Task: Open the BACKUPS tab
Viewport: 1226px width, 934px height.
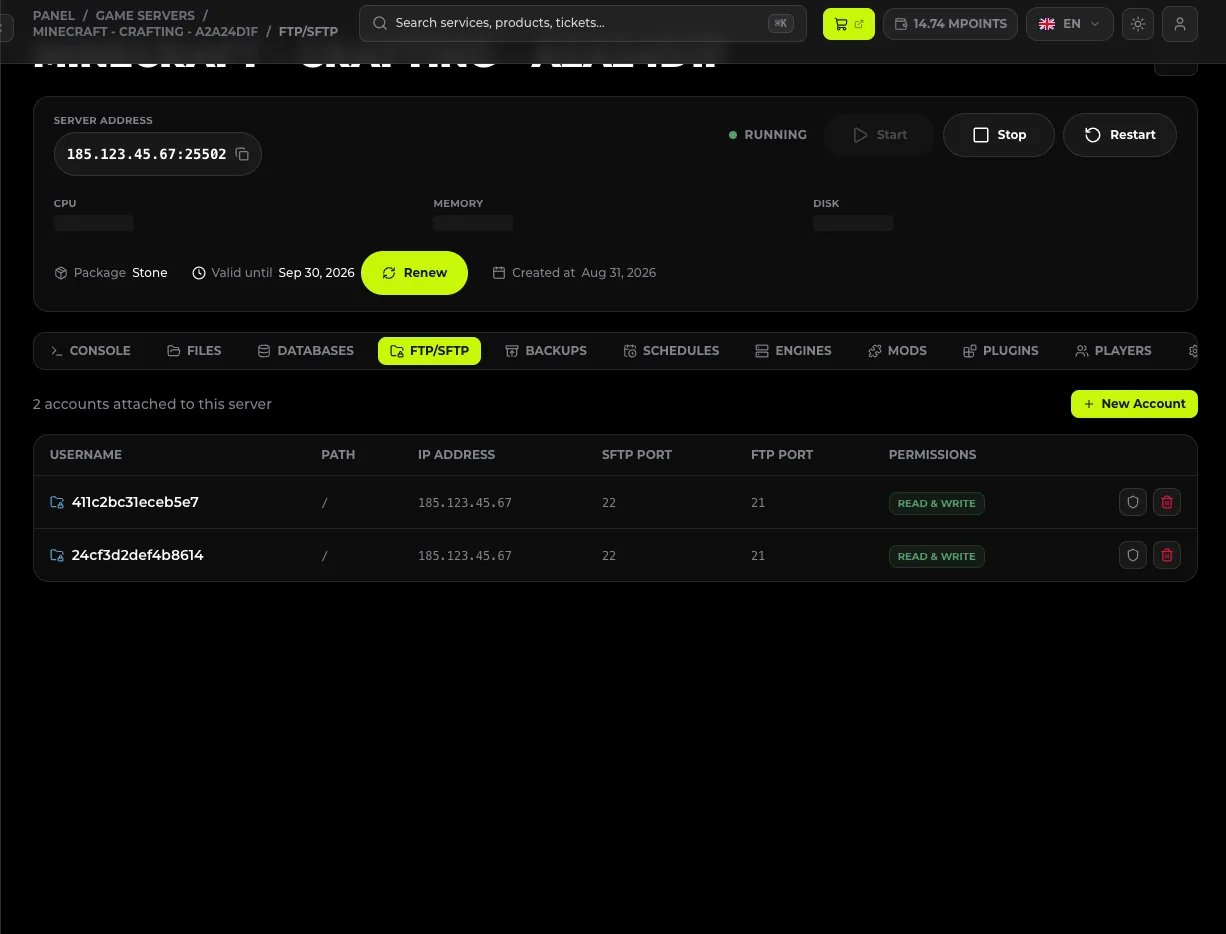Action: pyautogui.click(x=546, y=351)
